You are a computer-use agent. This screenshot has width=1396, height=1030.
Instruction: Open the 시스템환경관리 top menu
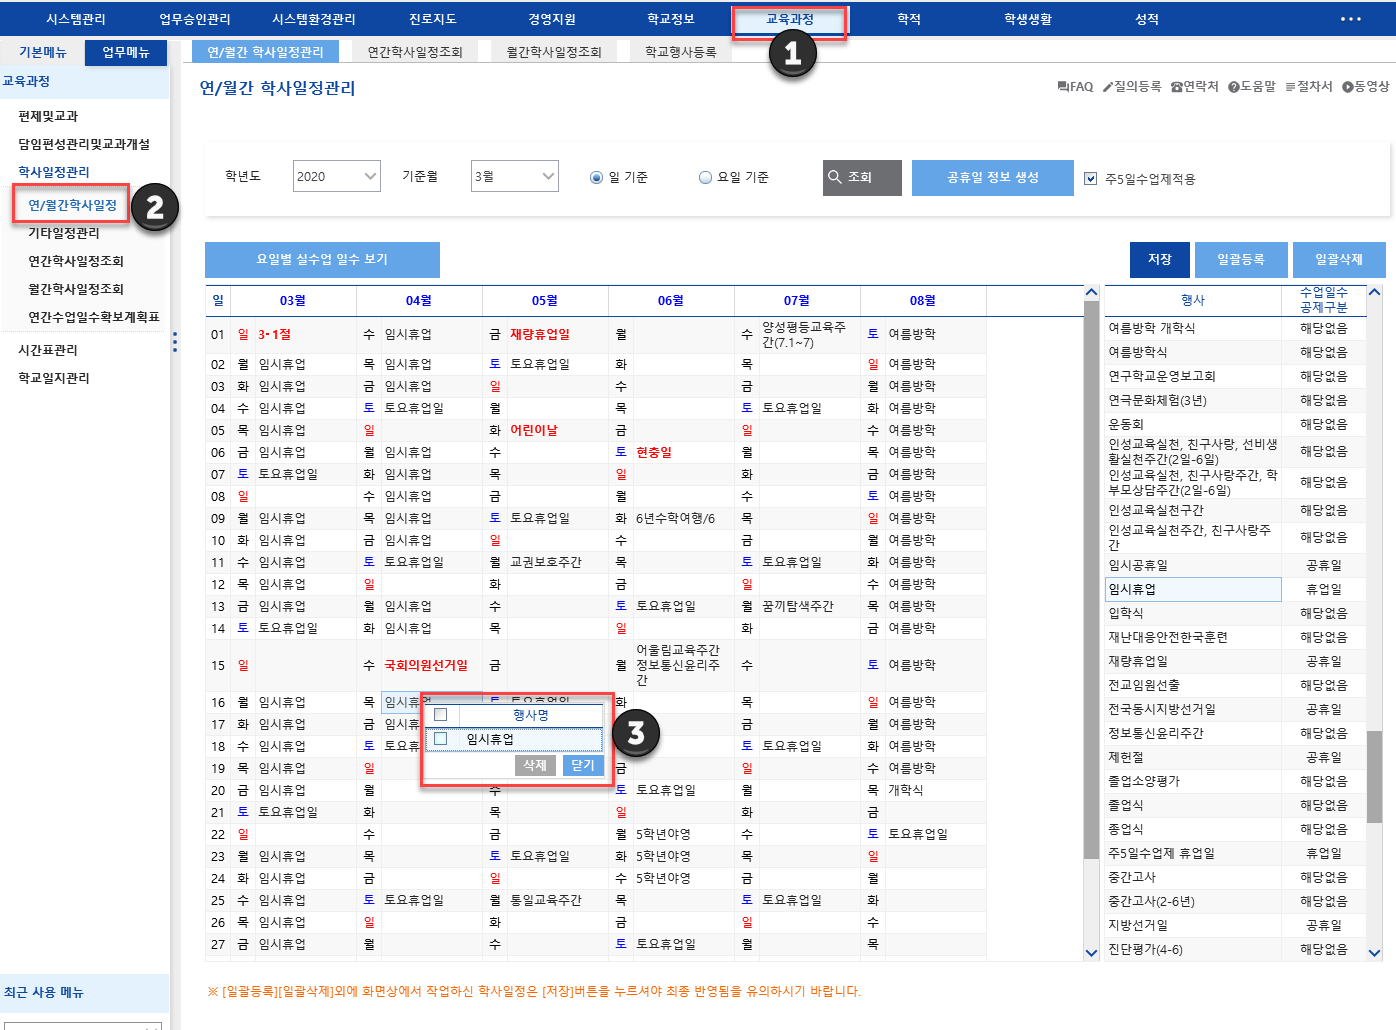tap(314, 19)
